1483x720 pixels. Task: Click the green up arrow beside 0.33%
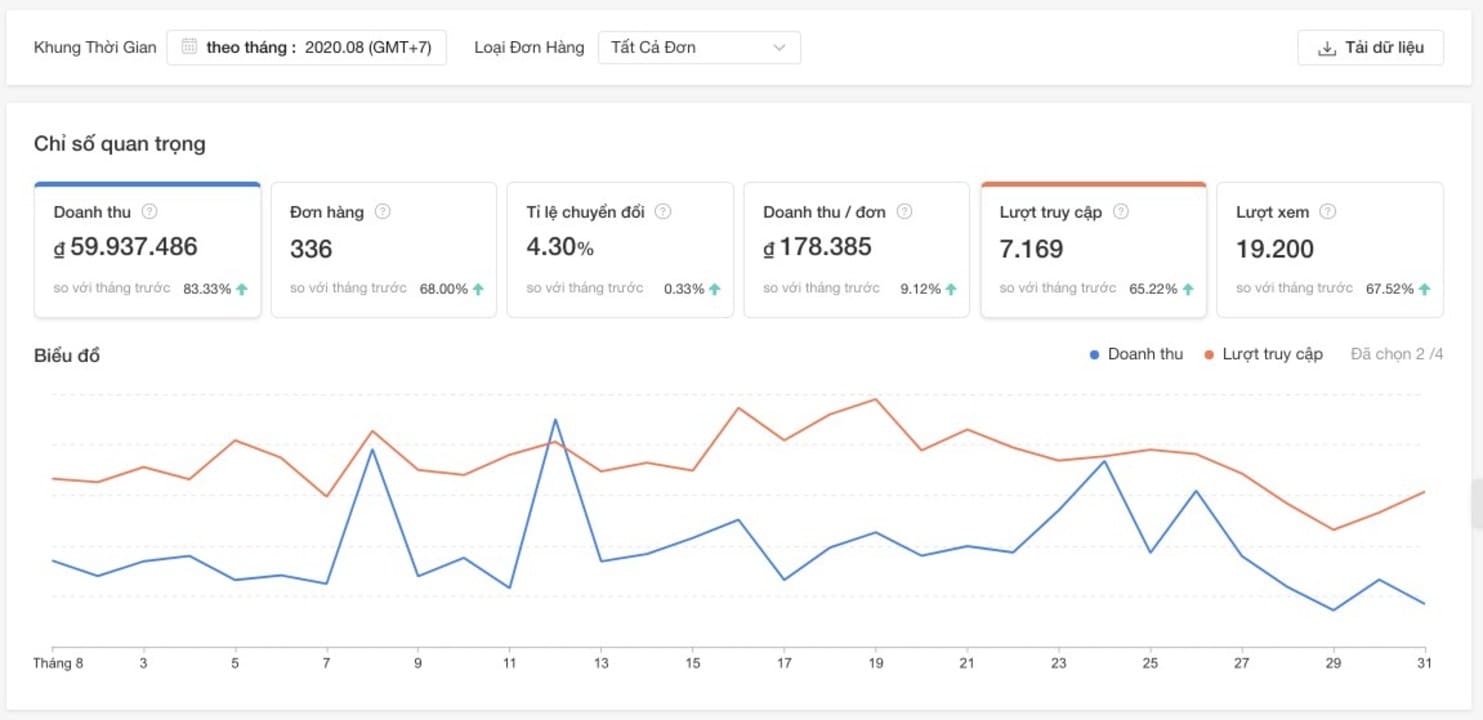point(714,289)
